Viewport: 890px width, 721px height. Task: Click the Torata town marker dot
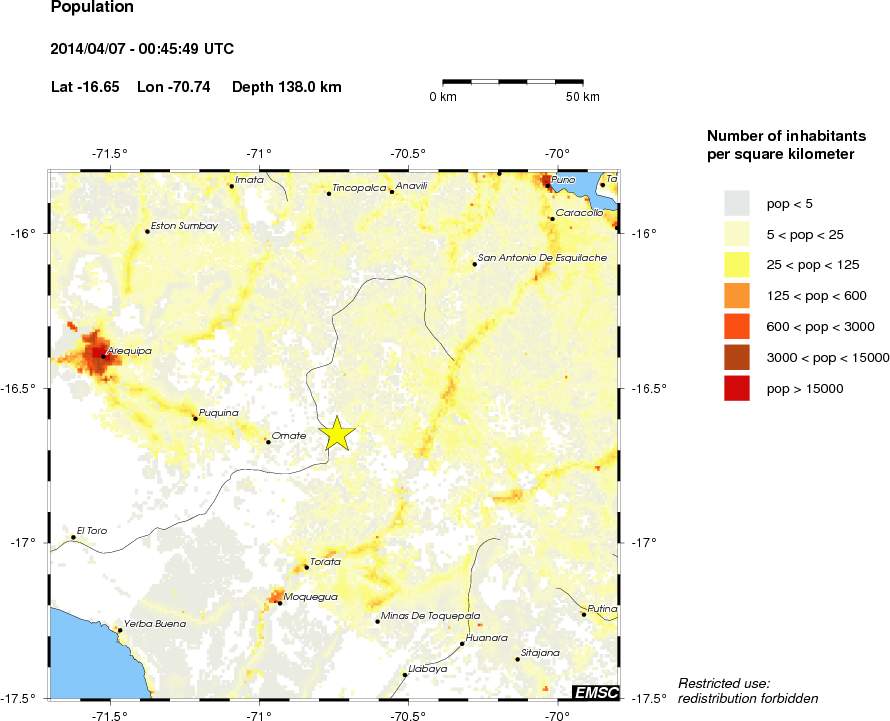pos(306,567)
